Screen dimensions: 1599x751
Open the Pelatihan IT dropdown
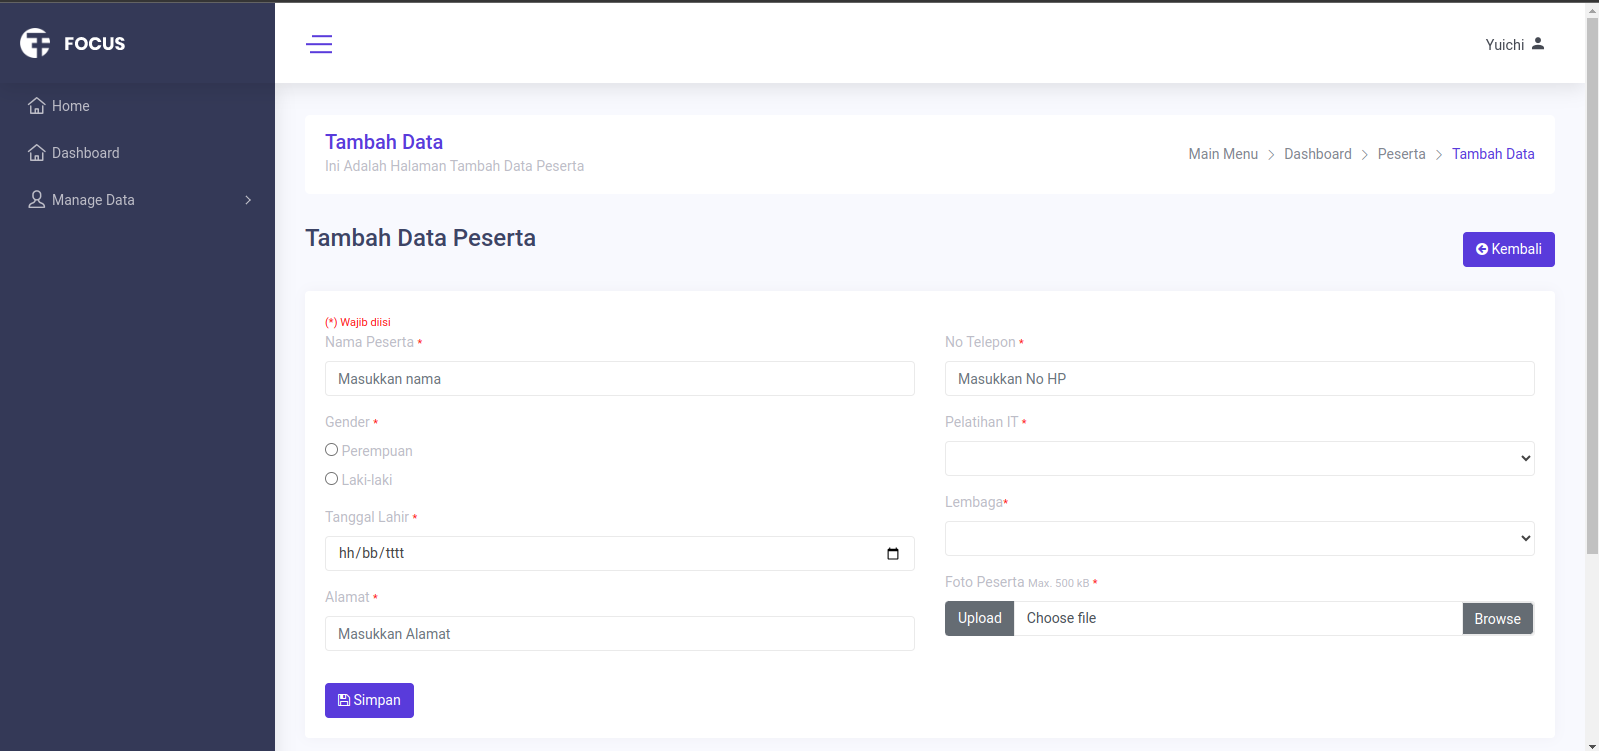tap(1239, 458)
